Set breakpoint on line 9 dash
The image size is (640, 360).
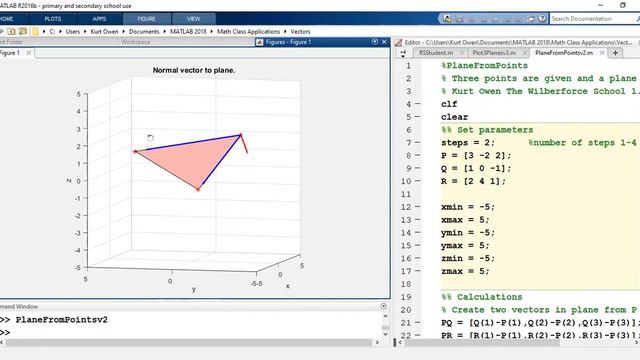(x=418, y=168)
